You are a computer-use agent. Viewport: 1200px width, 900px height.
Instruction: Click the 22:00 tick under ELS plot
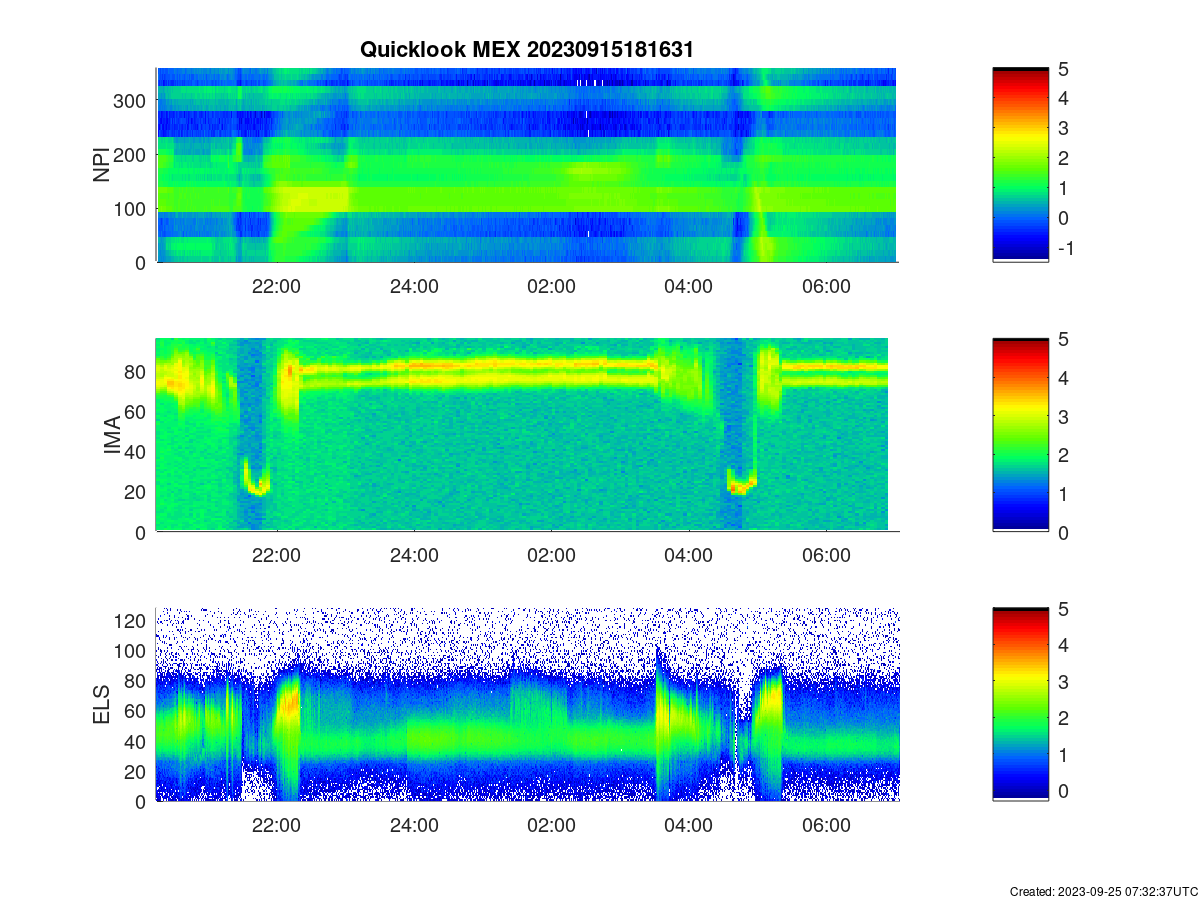tap(276, 827)
